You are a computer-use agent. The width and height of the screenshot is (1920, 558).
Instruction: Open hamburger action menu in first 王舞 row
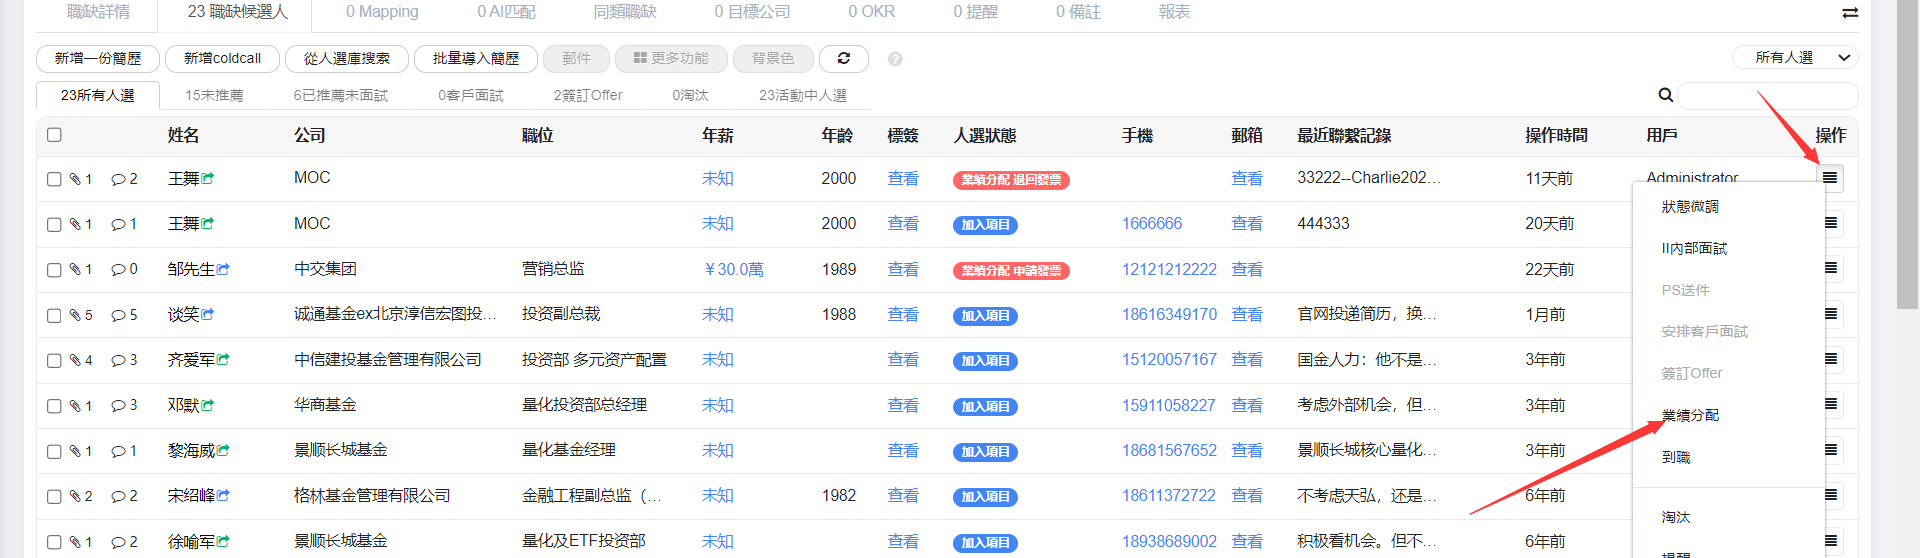1829,178
